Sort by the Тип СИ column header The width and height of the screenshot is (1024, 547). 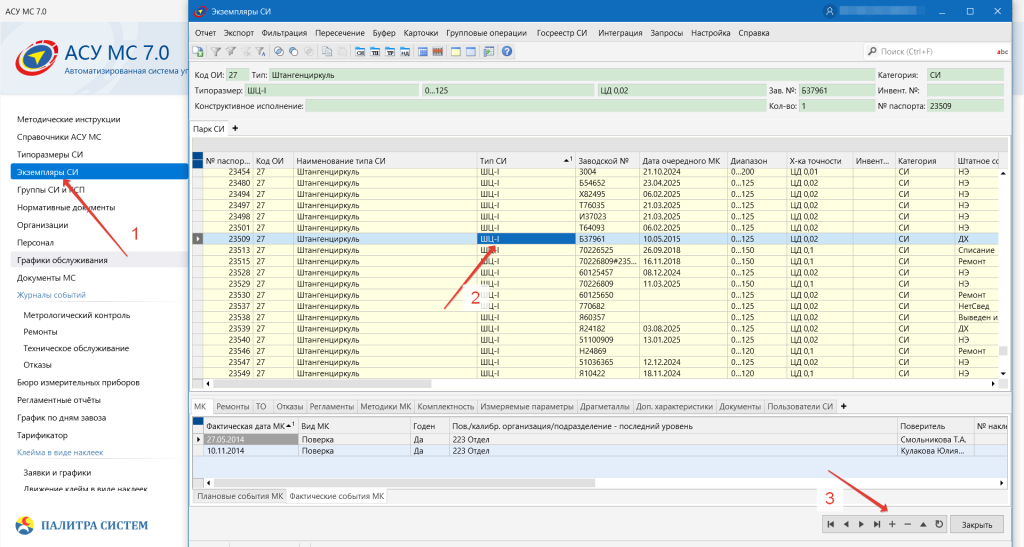pos(526,161)
